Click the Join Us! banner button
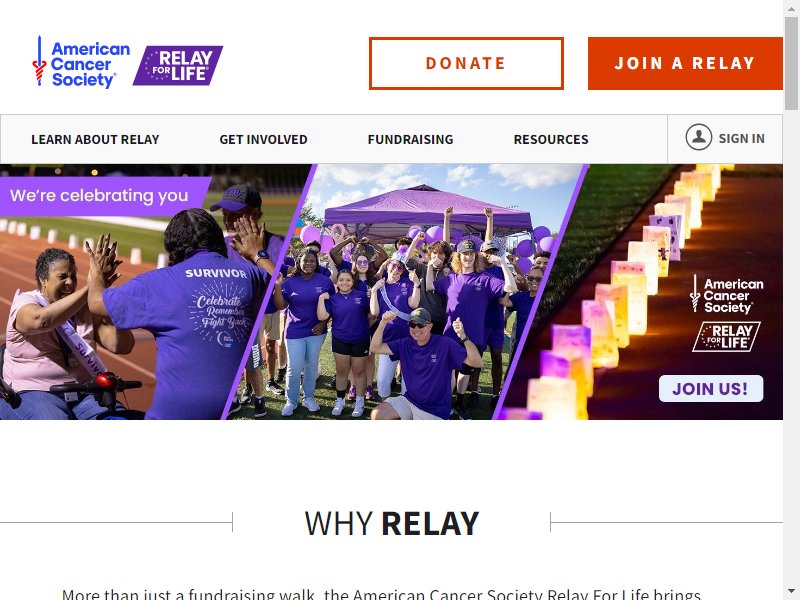Screen dimensions: 800x600 [x=711, y=389]
